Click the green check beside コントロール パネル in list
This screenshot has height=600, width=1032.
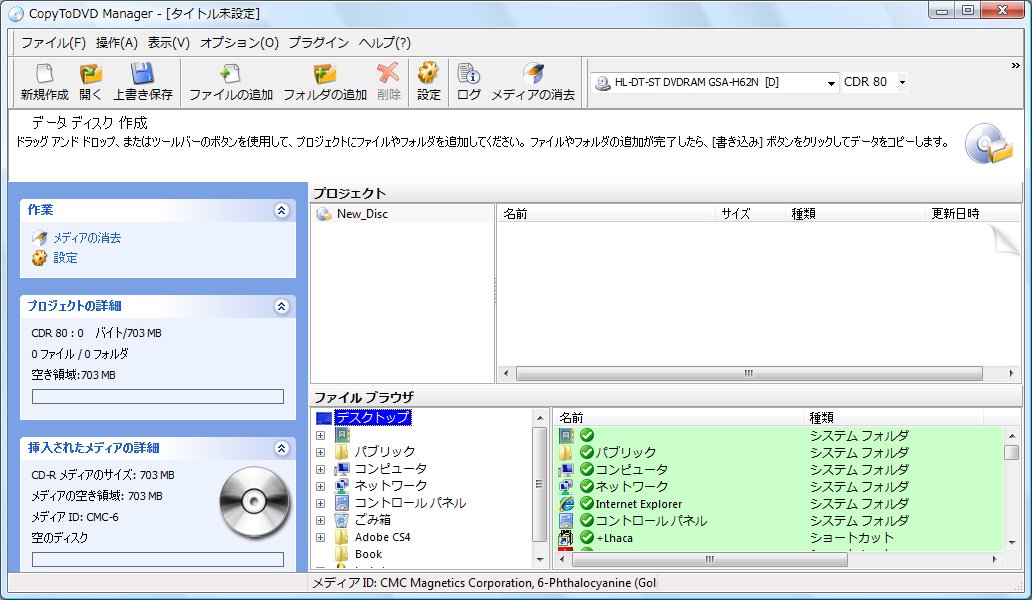tap(587, 521)
